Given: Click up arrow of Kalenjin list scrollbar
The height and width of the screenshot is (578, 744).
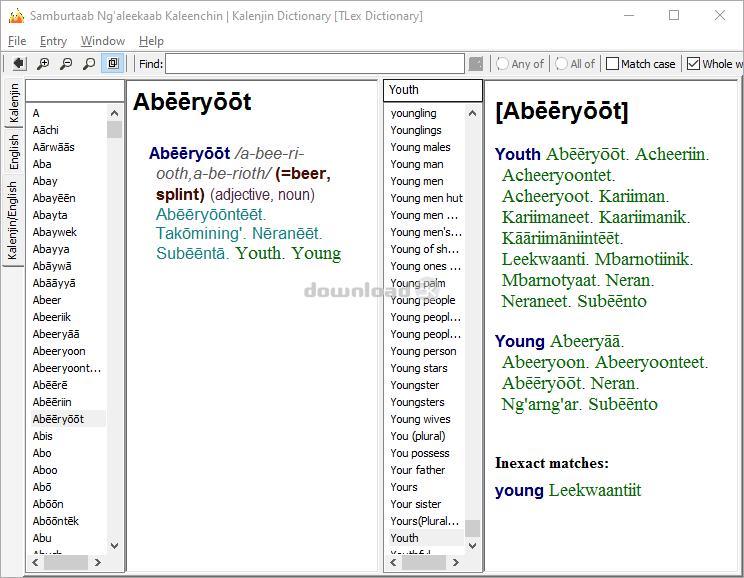Looking at the screenshot, I should 114,113.
